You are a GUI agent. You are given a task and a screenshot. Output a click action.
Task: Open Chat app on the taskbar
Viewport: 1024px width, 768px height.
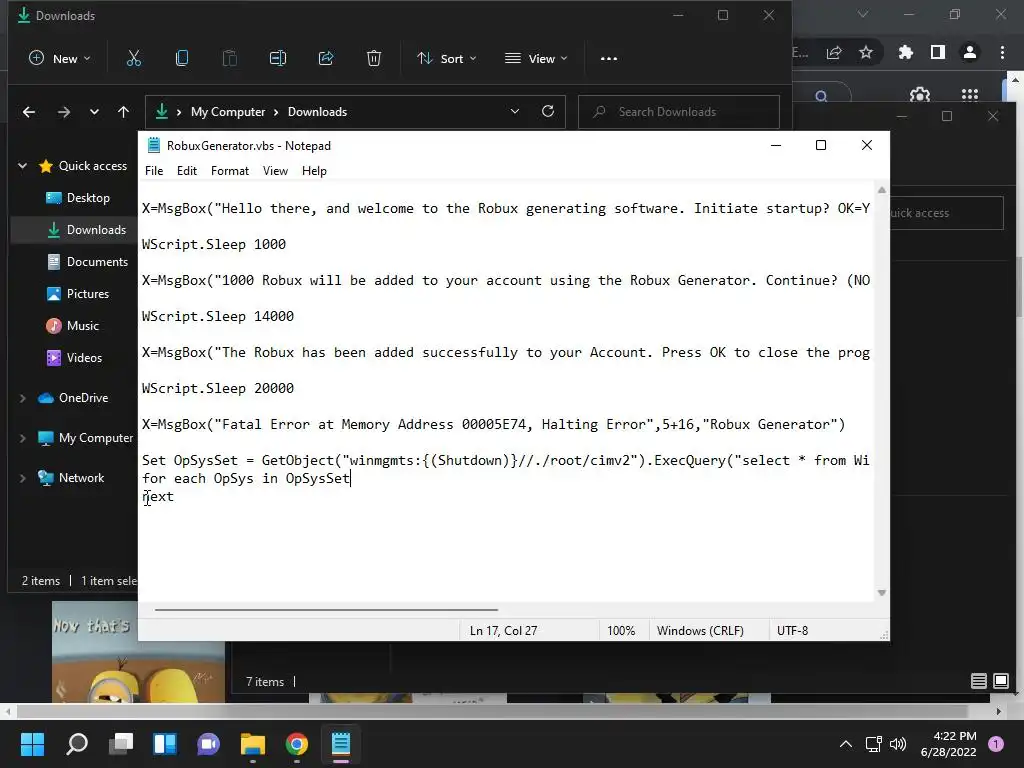point(209,744)
